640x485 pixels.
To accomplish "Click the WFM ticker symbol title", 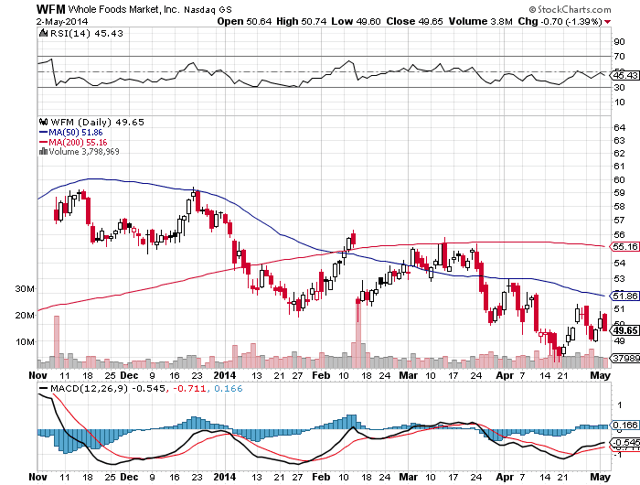I will 51,9.
